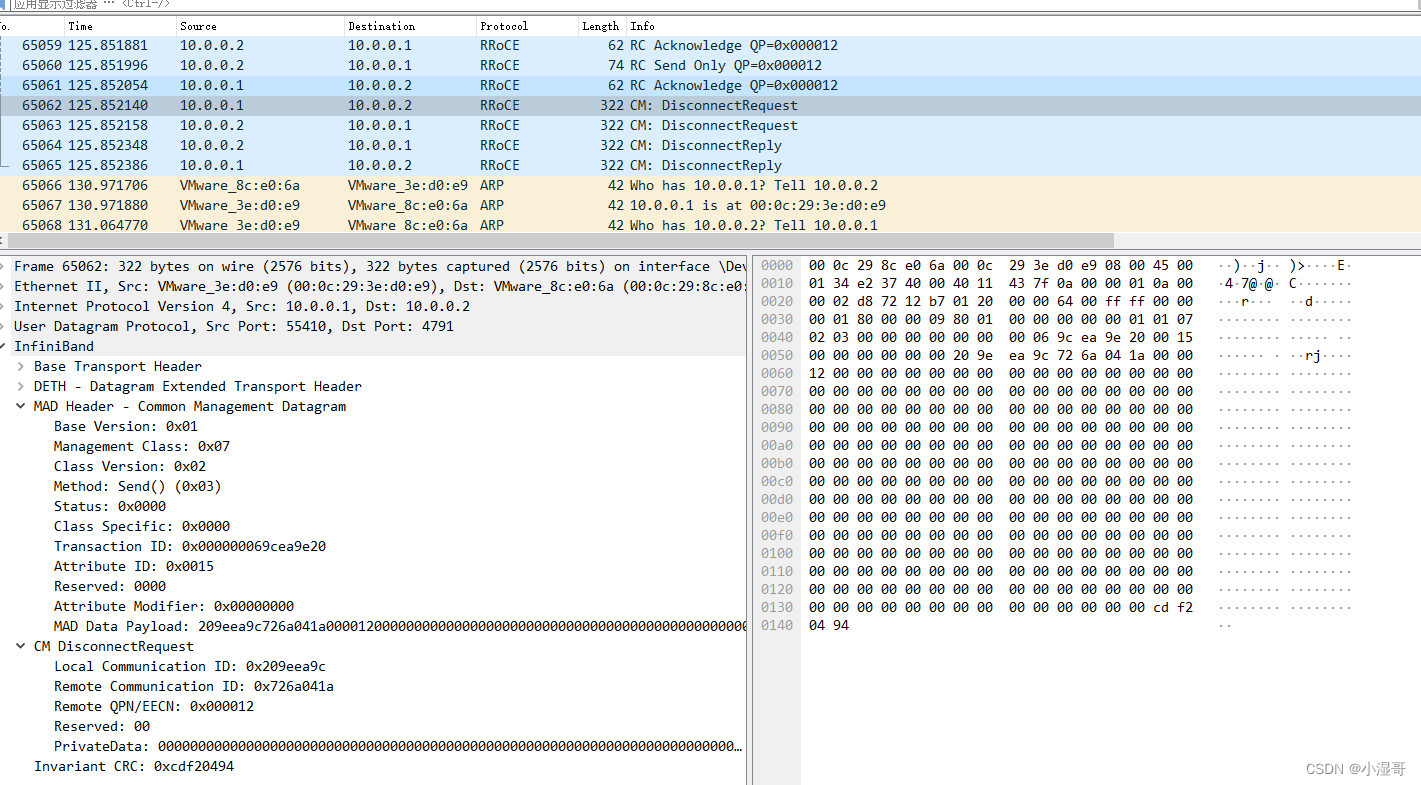Click hex bytes row at offset 0010

click(x=1000, y=283)
